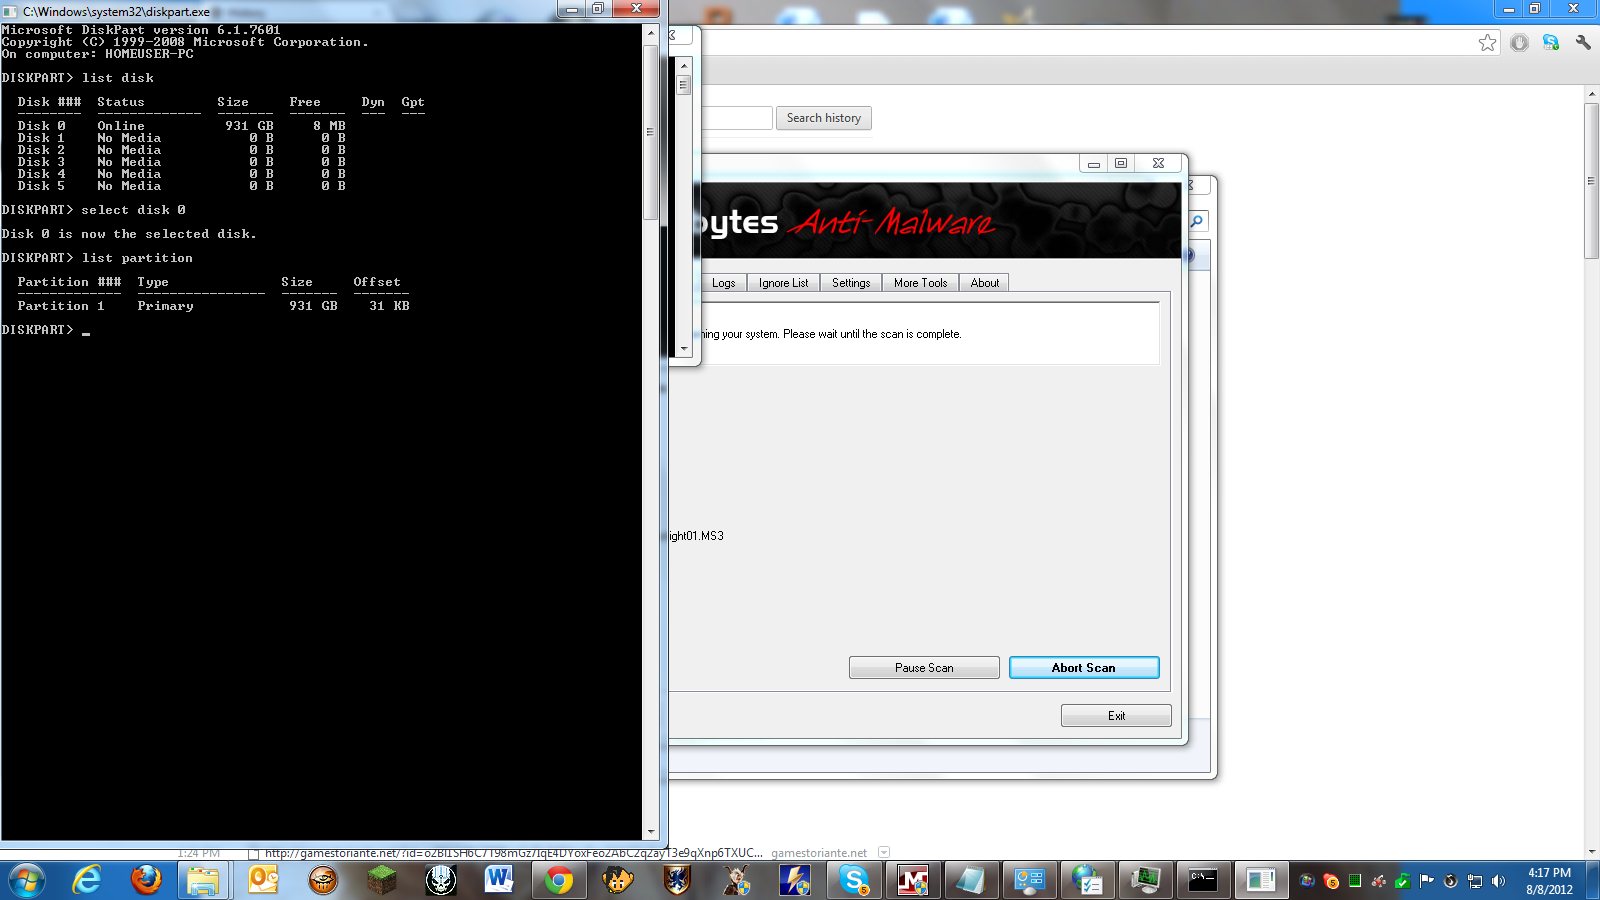Image resolution: width=1600 pixels, height=900 pixels.
Task: Click the magnifier search icon behind Malwarebytes window
Action: pyautogui.click(x=1197, y=221)
